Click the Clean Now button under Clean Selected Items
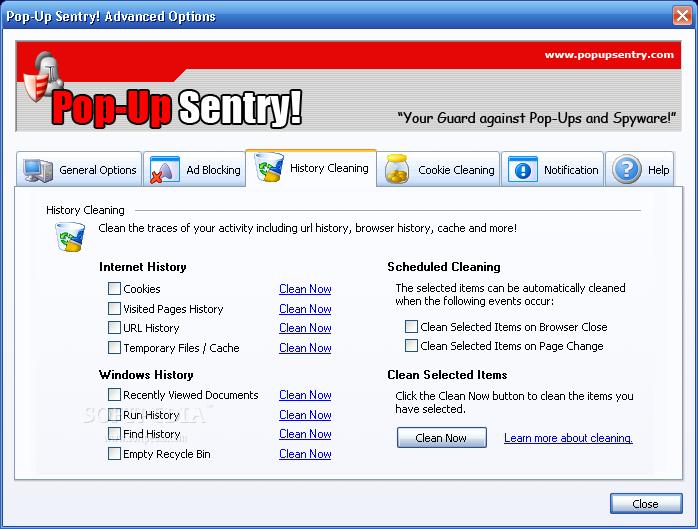The height and width of the screenshot is (529, 698). coord(442,438)
